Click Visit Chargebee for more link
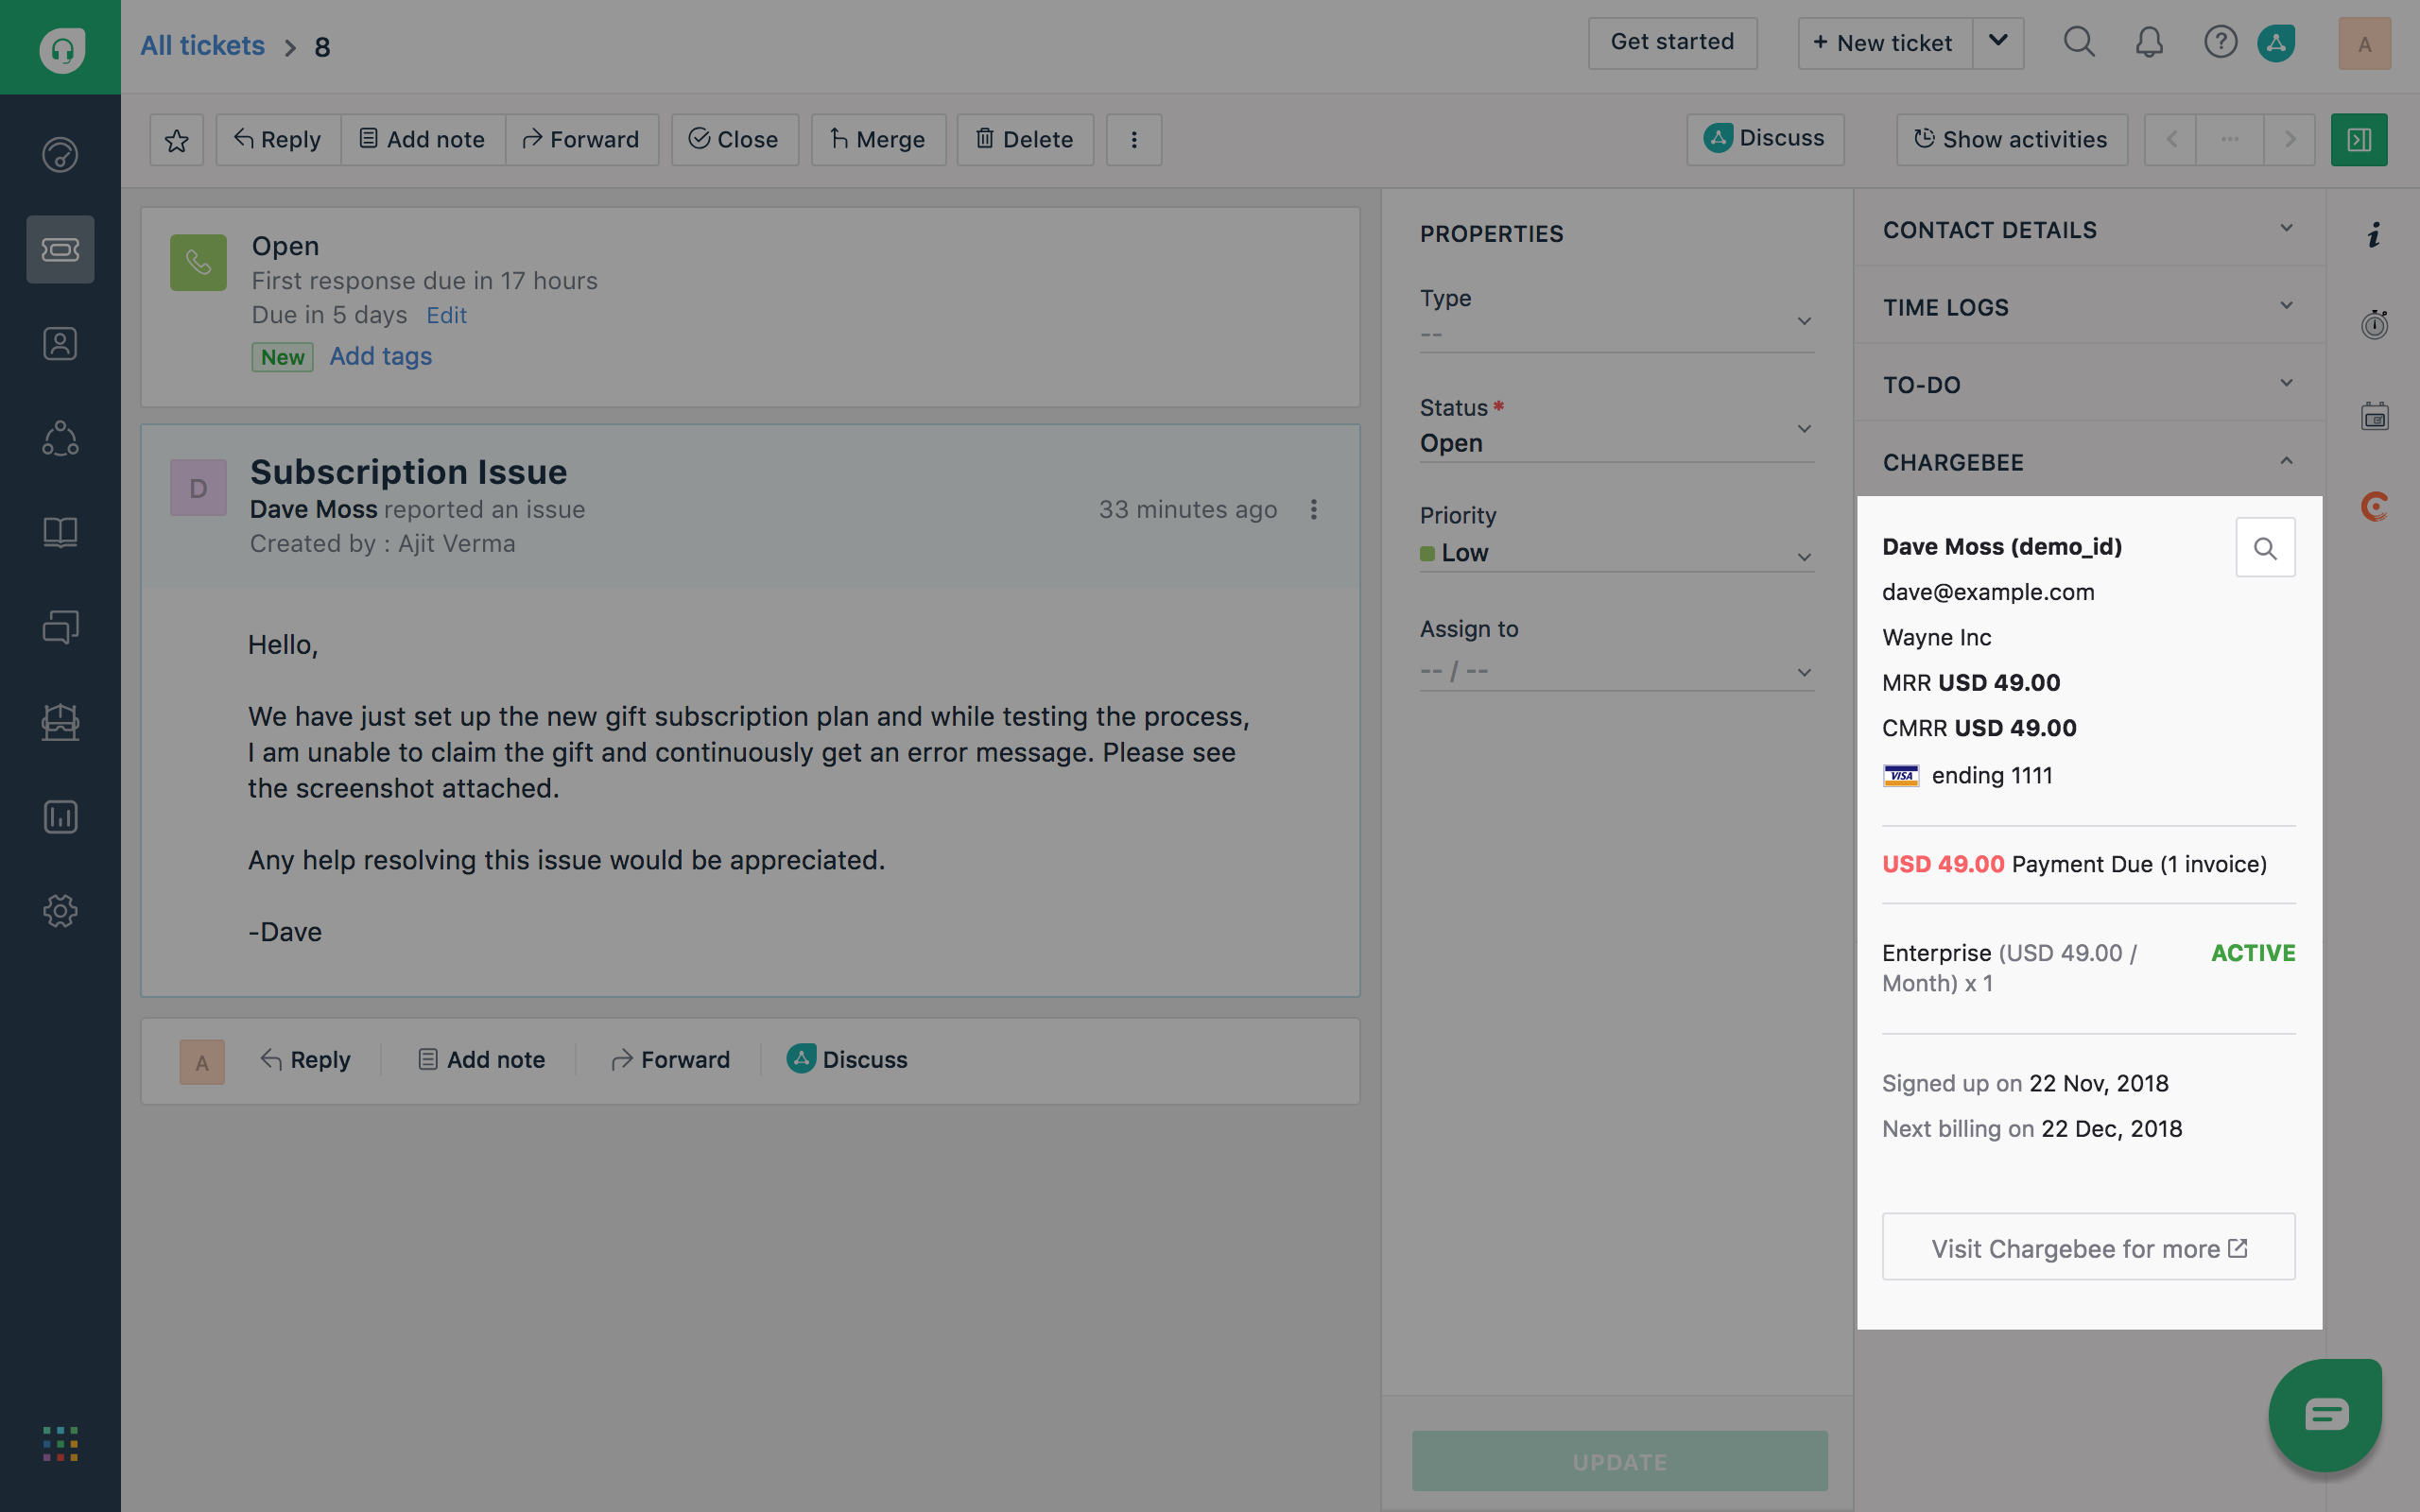Viewport: 2420px width, 1512px height. [x=2088, y=1248]
